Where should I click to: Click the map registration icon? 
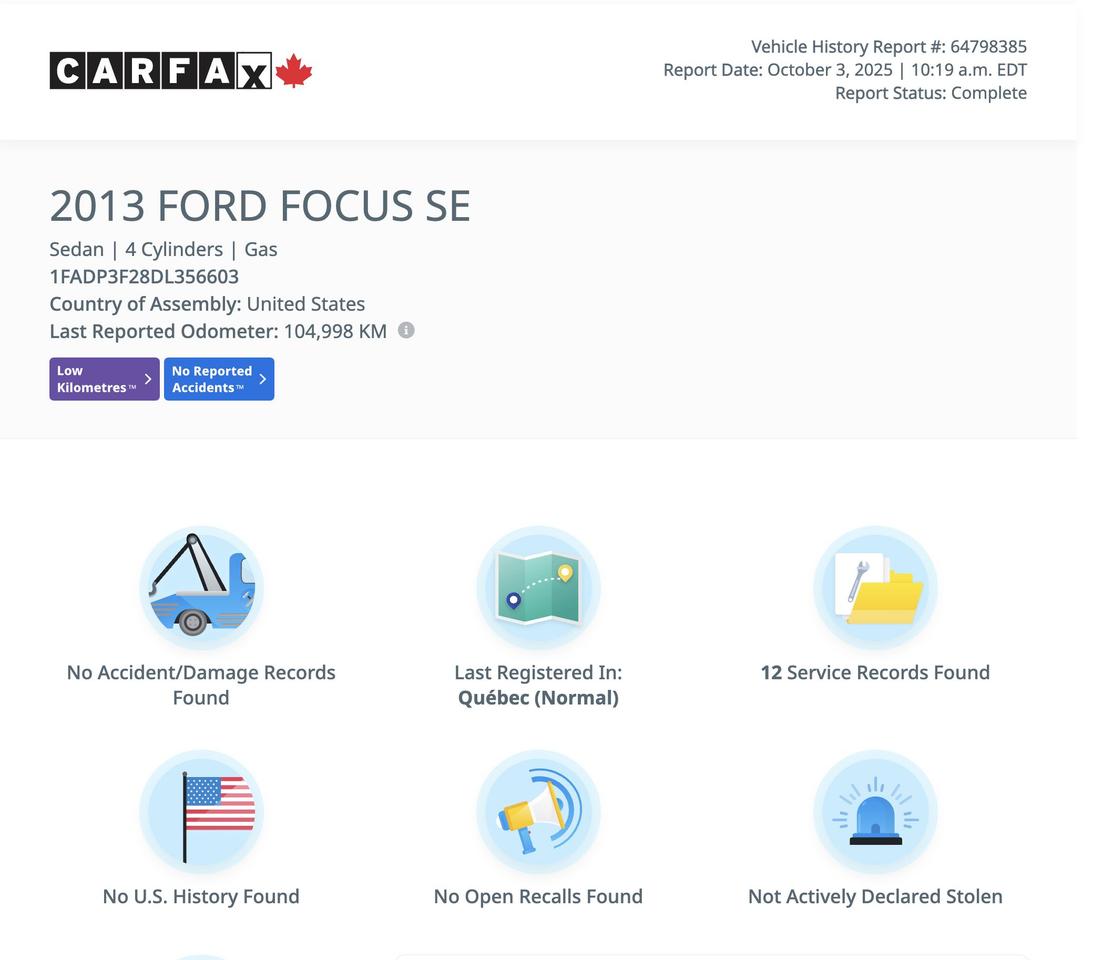[538, 587]
